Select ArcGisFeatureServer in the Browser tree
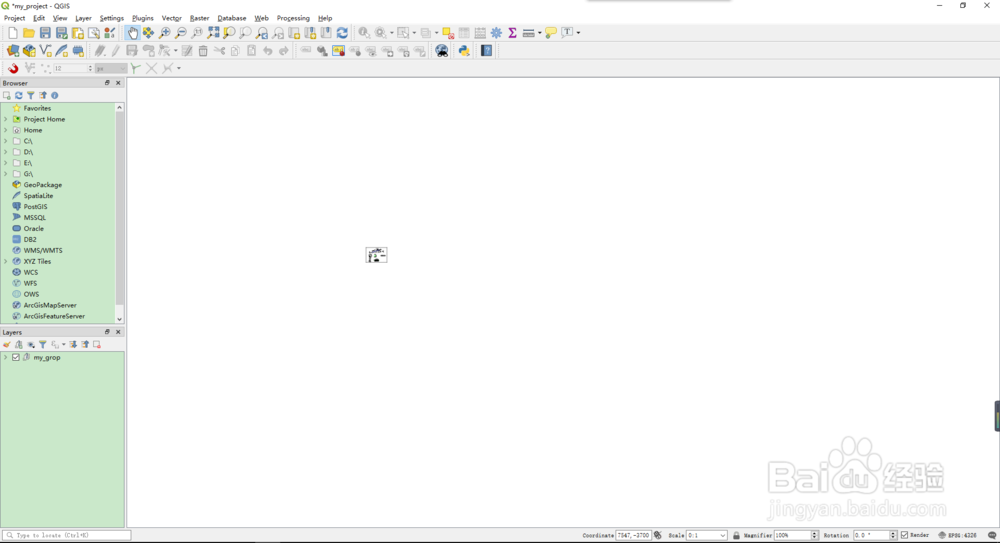 (x=54, y=316)
